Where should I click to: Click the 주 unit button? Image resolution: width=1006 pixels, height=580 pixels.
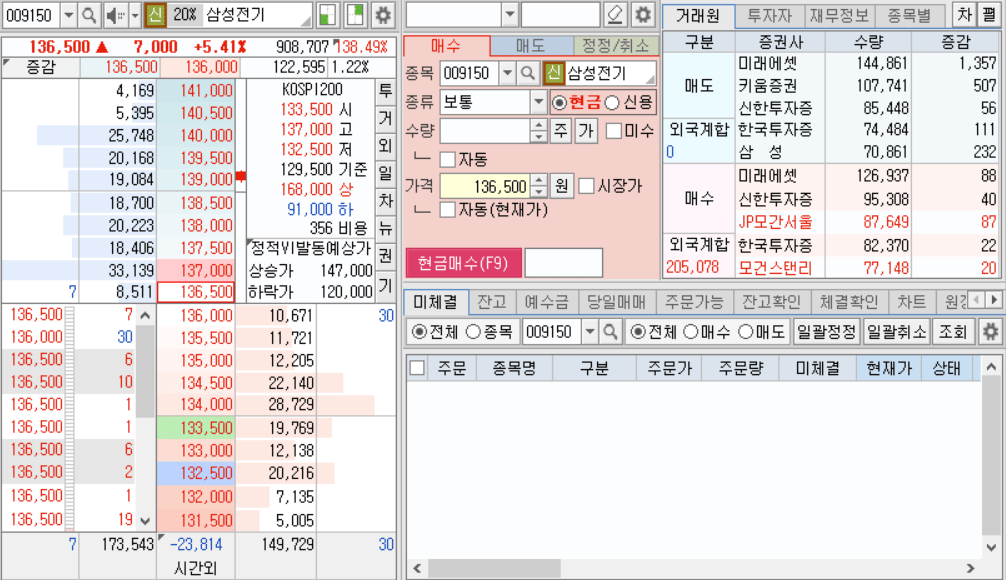(561, 131)
